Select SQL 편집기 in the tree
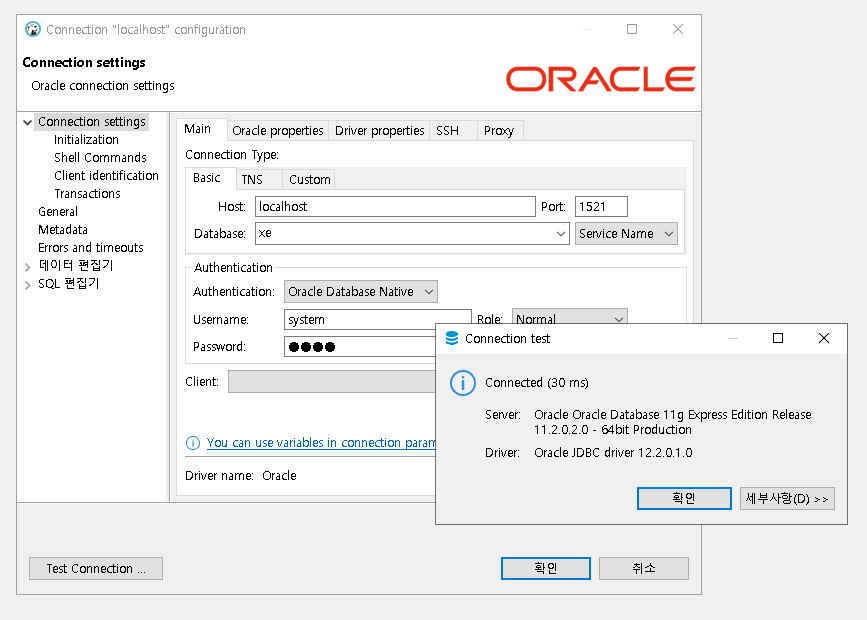This screenshot has width=867, height=620. pyautogui.click(x=69, y=284)
